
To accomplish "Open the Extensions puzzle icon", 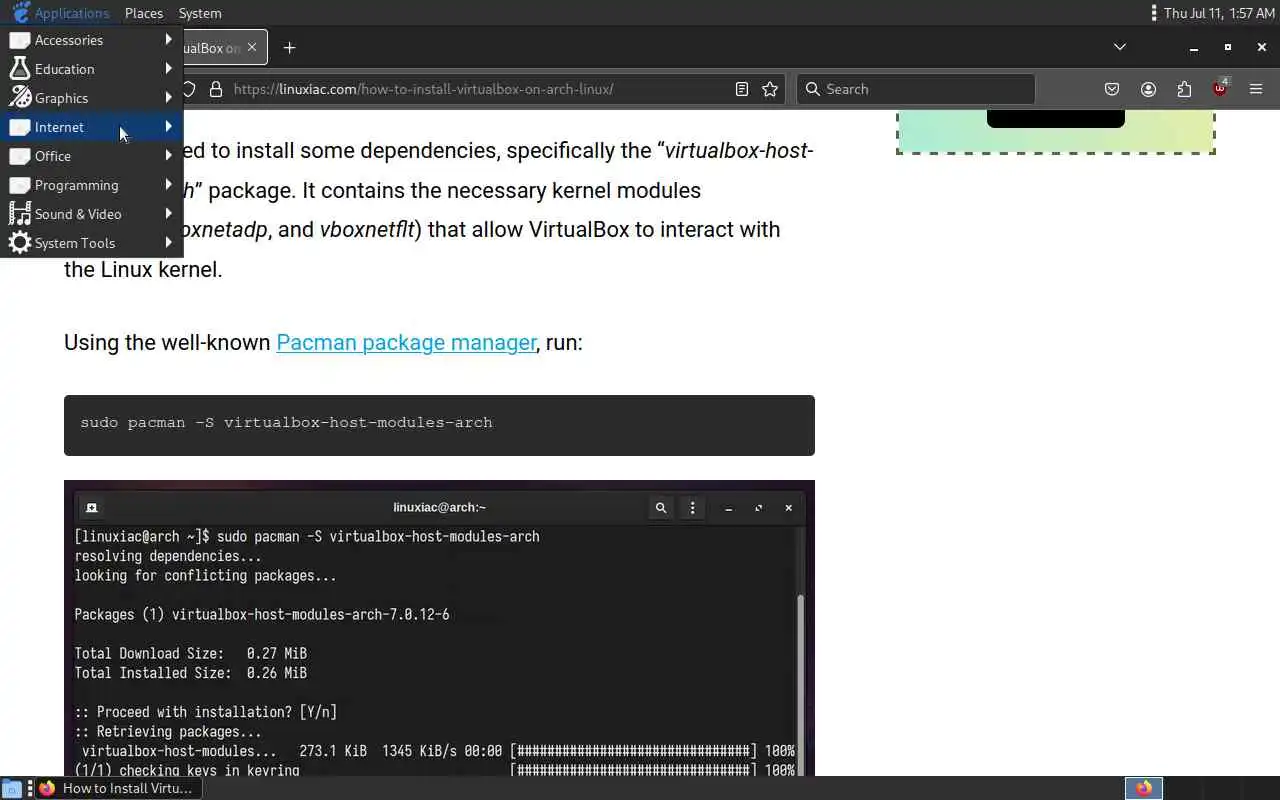I will pos(1184,89).
